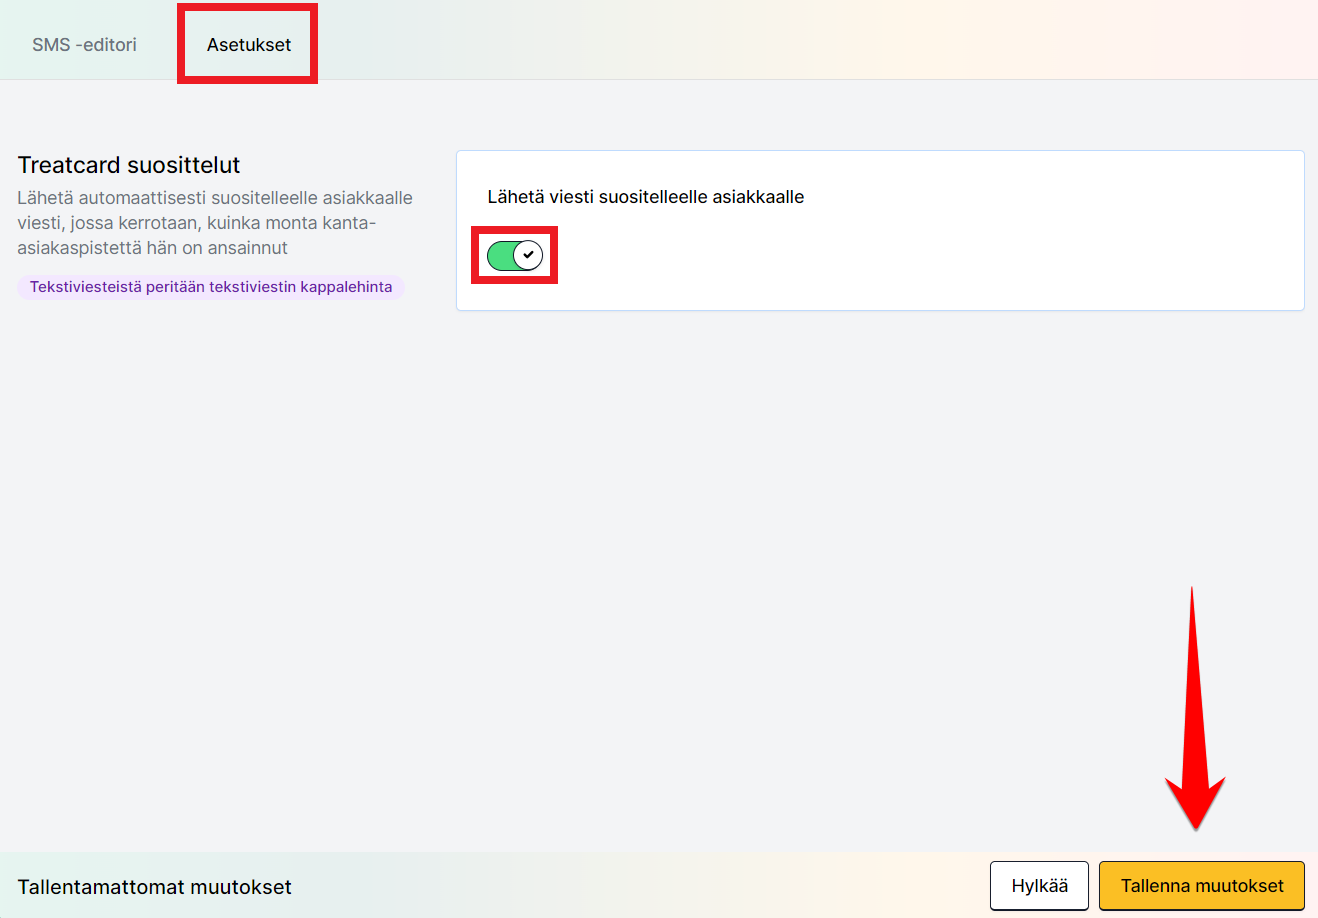Select the Treatcard suosittelut heading

click(x=129, y=165)
